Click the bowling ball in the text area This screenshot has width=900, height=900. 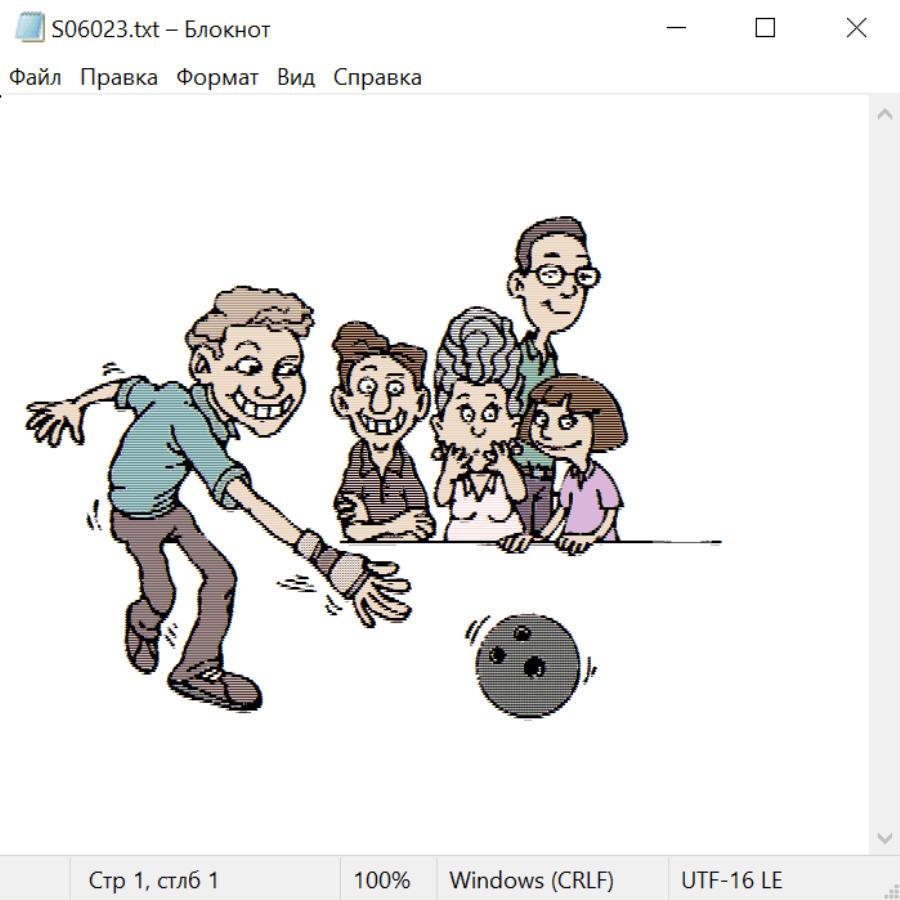tap(526, 666)
